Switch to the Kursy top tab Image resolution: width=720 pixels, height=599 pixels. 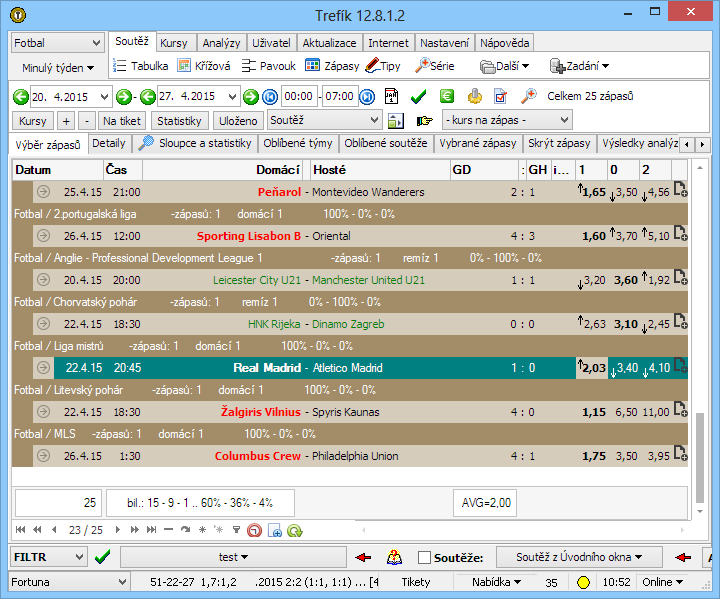[x=174, y=43]
